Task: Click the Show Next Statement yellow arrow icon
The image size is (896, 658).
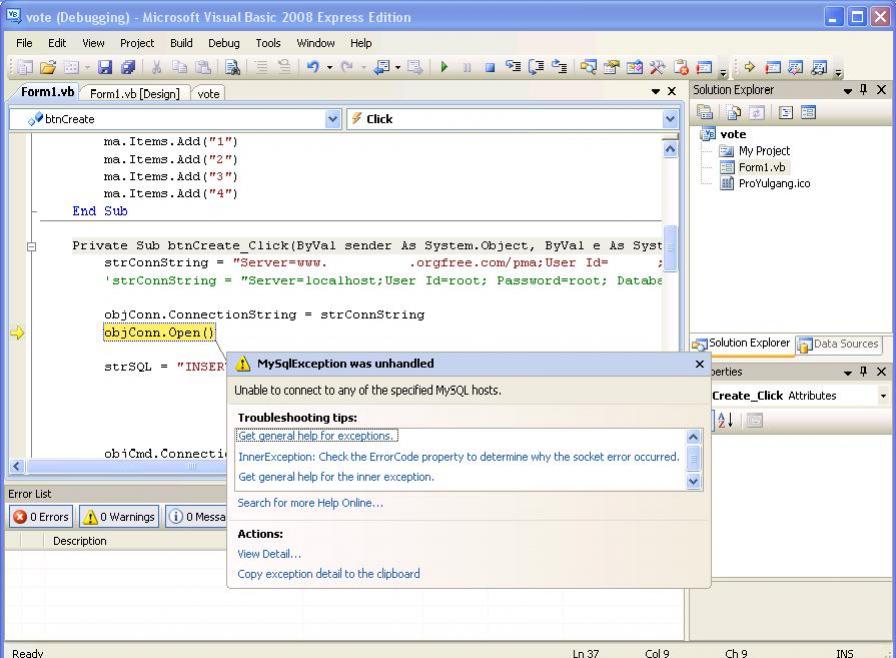Action: [750, 67]
